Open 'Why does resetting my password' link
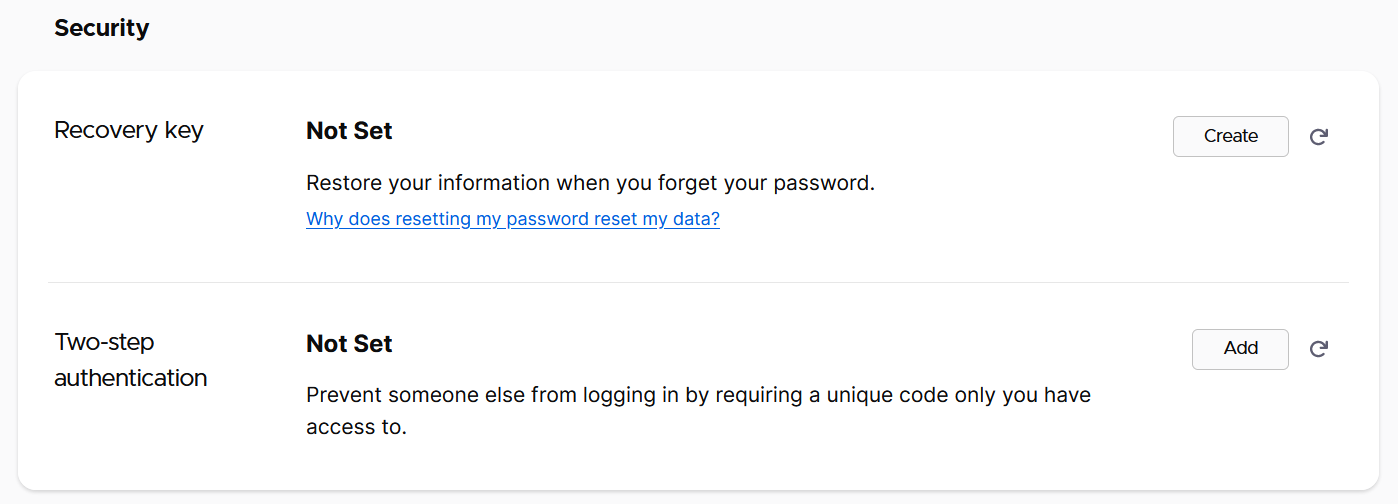1398x504 pixels. point(512,219)
